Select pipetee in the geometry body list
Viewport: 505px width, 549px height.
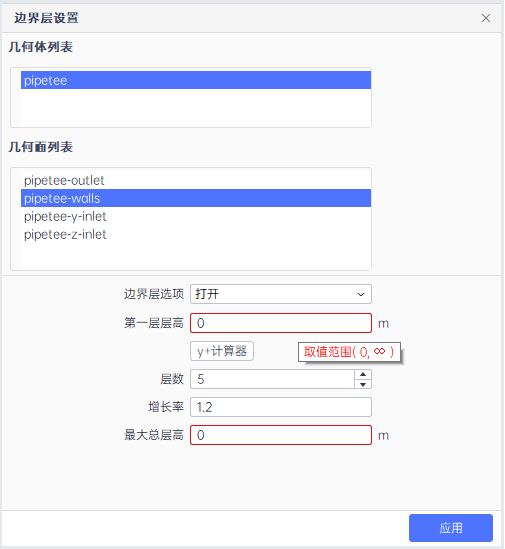[x=196, y=80]
